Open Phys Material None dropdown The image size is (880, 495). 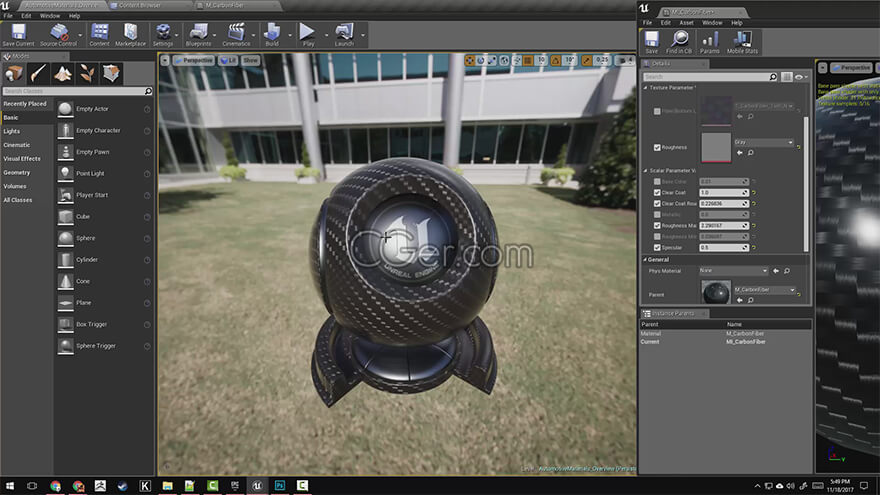click(734, 271)
